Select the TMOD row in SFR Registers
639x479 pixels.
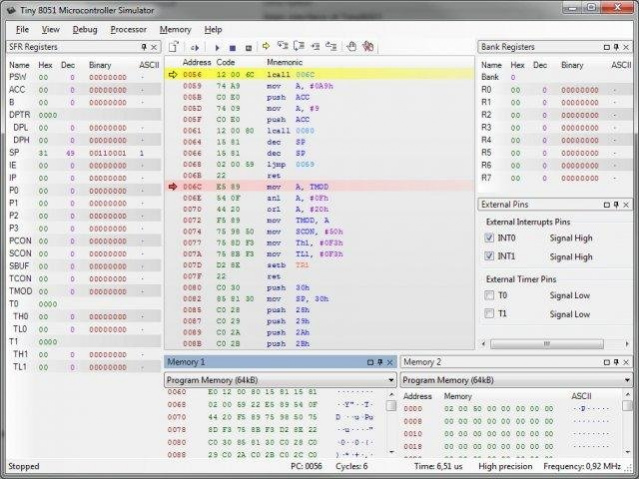pos(84,291)
